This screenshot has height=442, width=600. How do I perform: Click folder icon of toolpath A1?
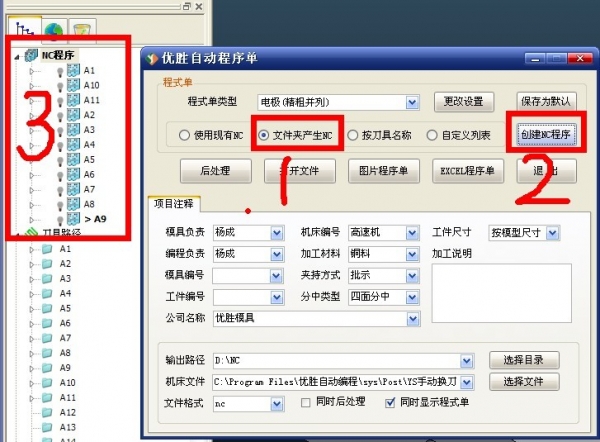point(47,249)
